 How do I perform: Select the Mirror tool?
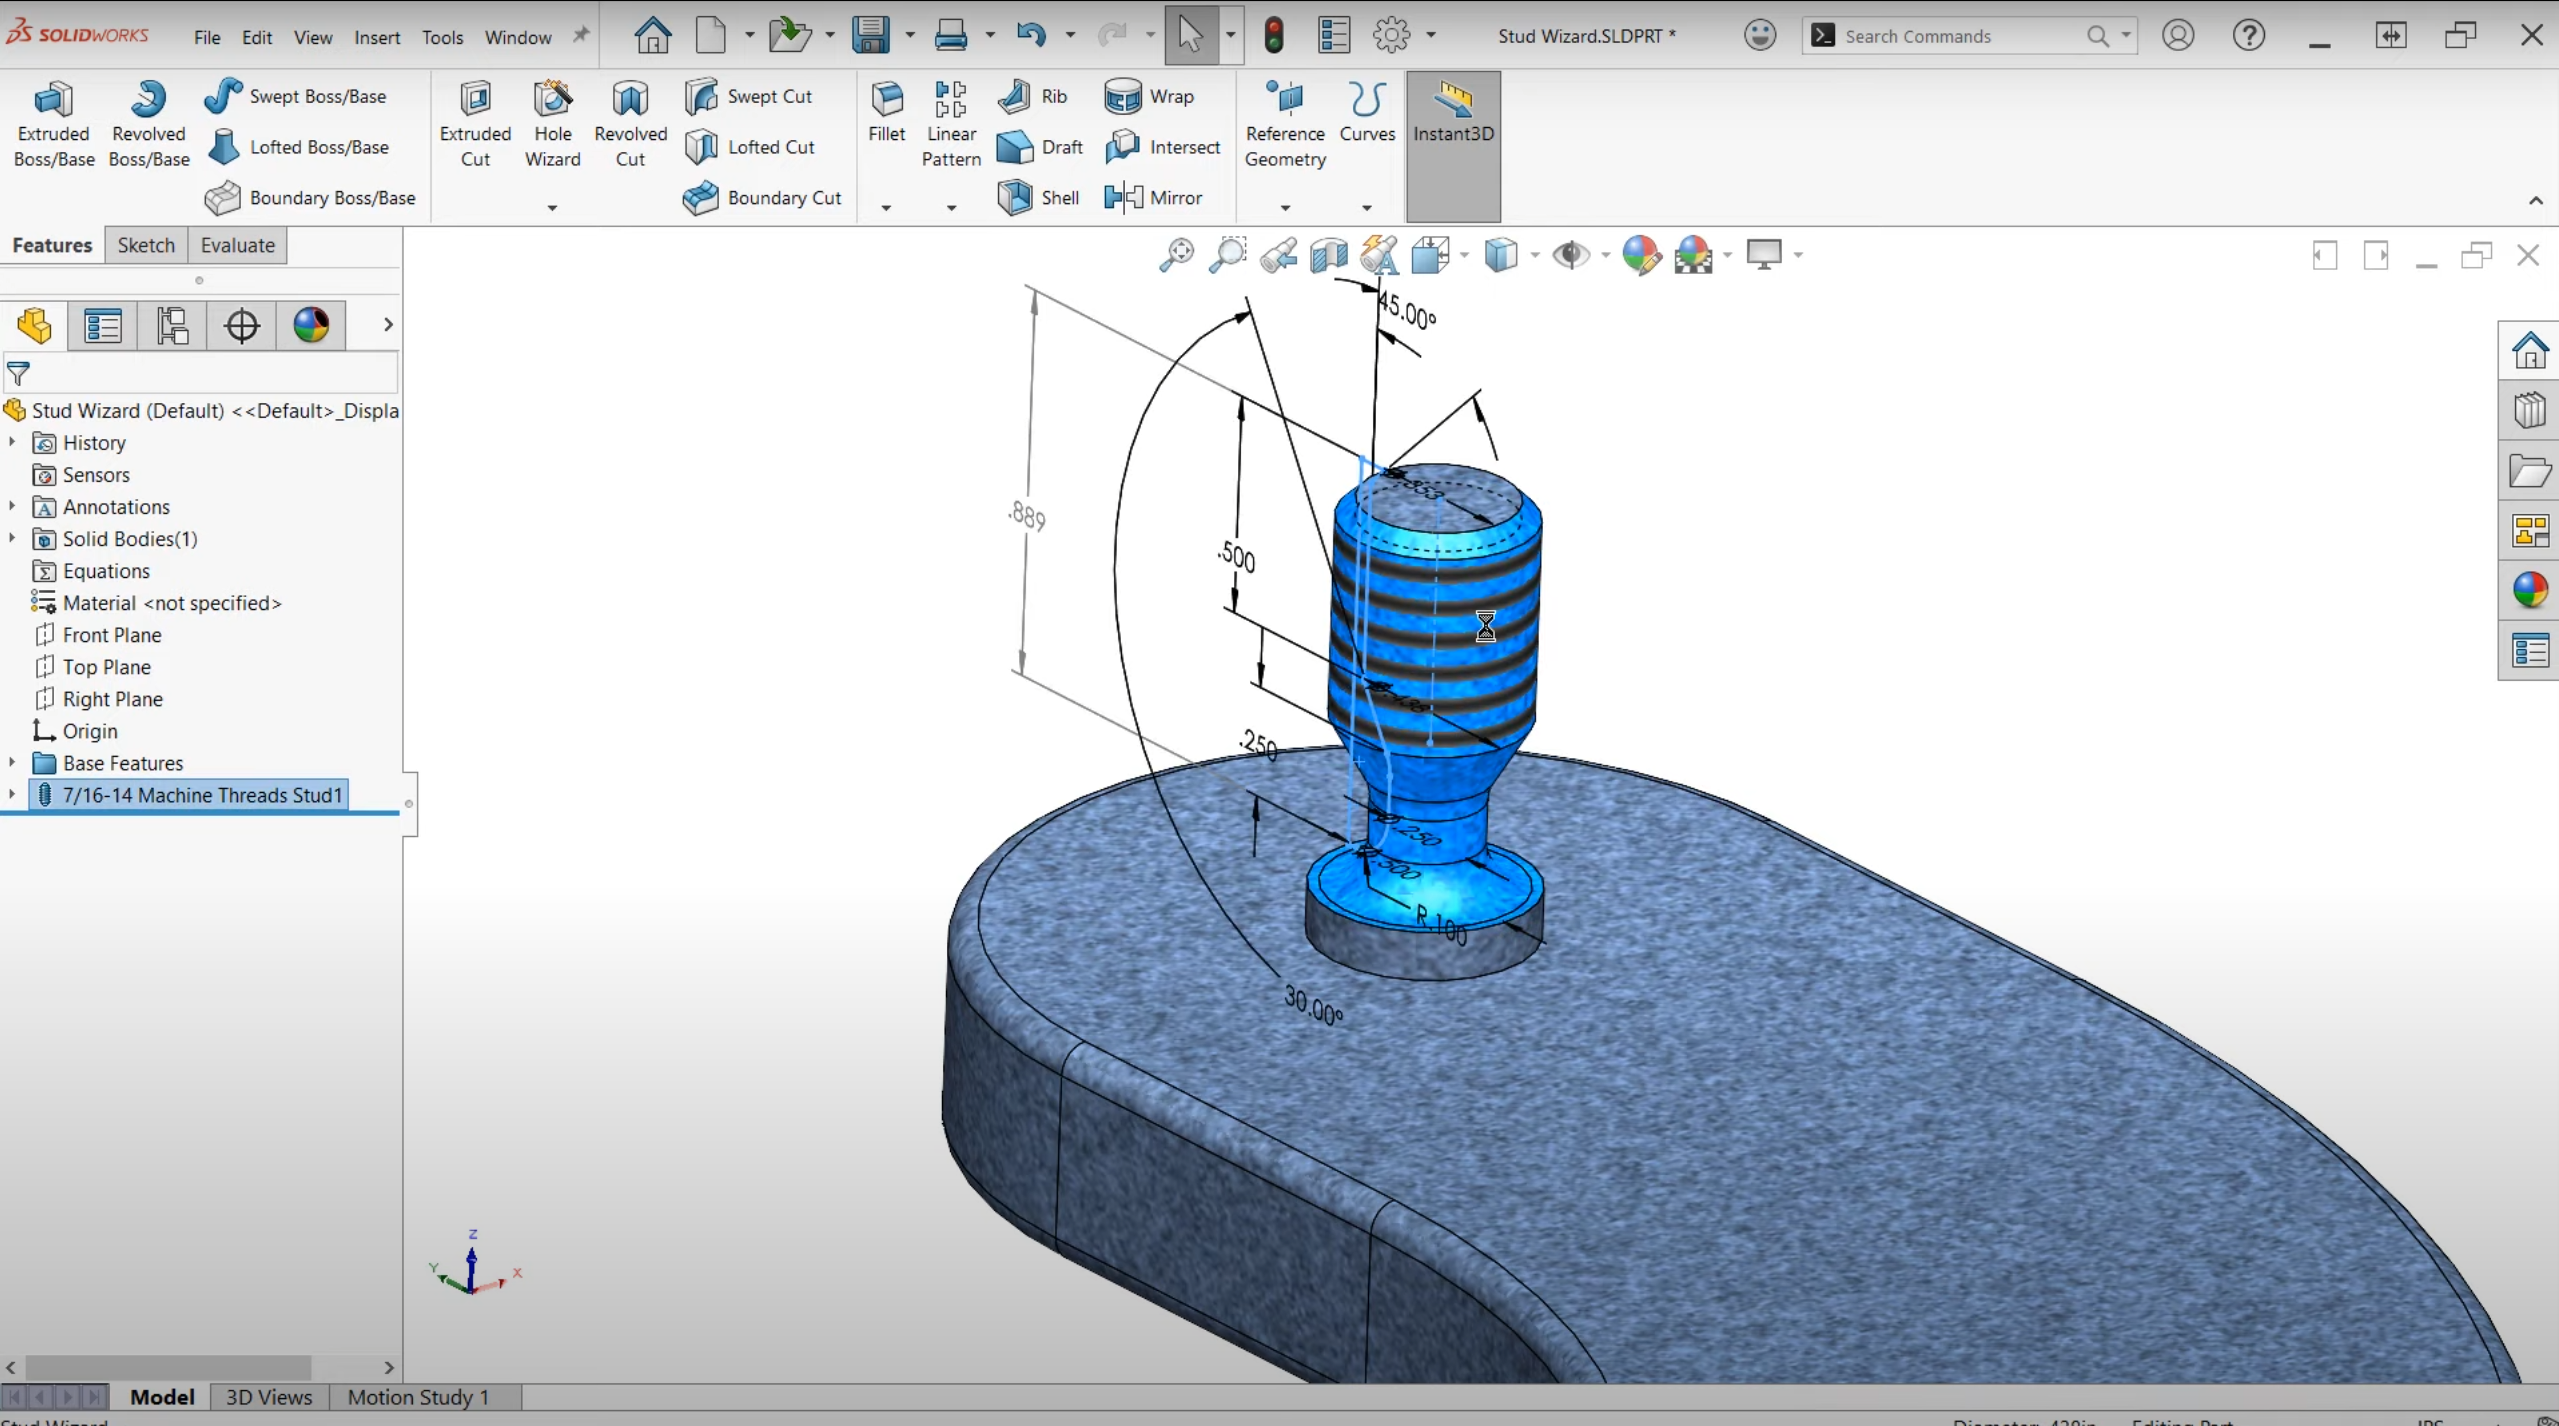pos(1153,198)
